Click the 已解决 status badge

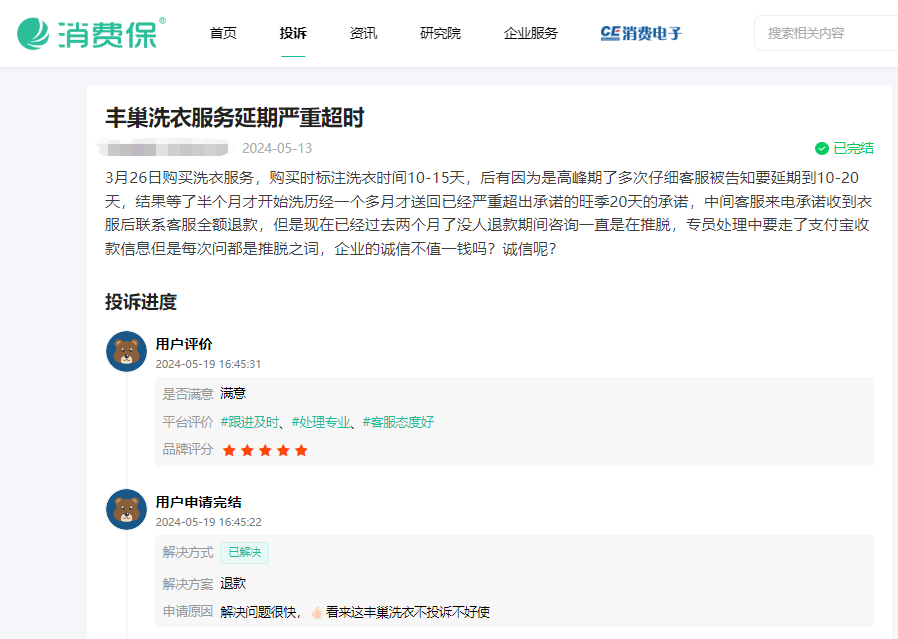pos(245,553)
